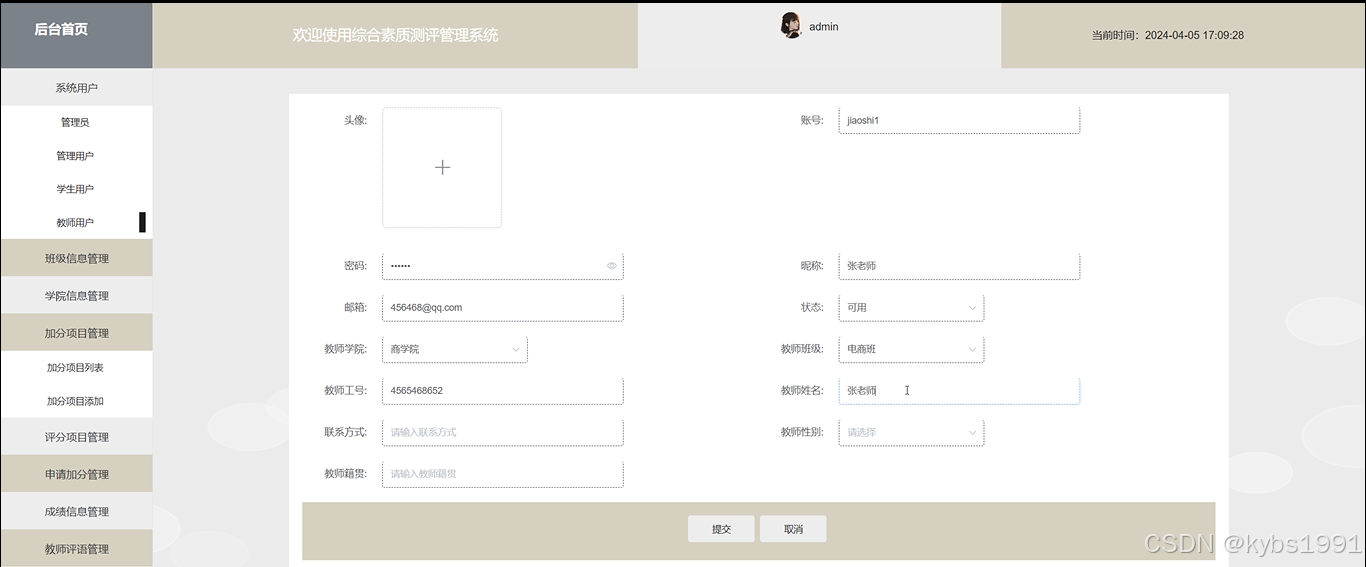Open the 教师学院 dropdown showing 商学院
1366x567 pixels.
[455, 349]
